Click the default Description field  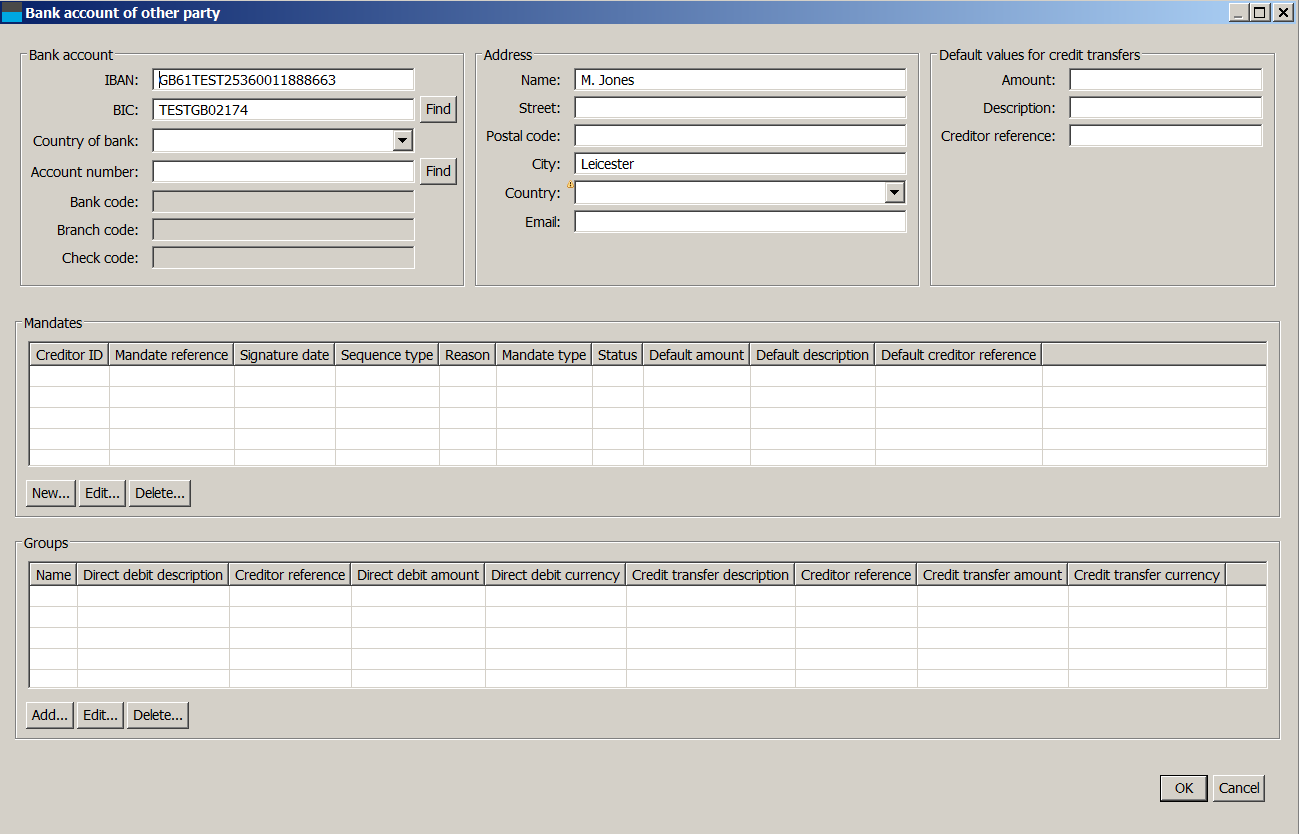tap(1166, 108)
